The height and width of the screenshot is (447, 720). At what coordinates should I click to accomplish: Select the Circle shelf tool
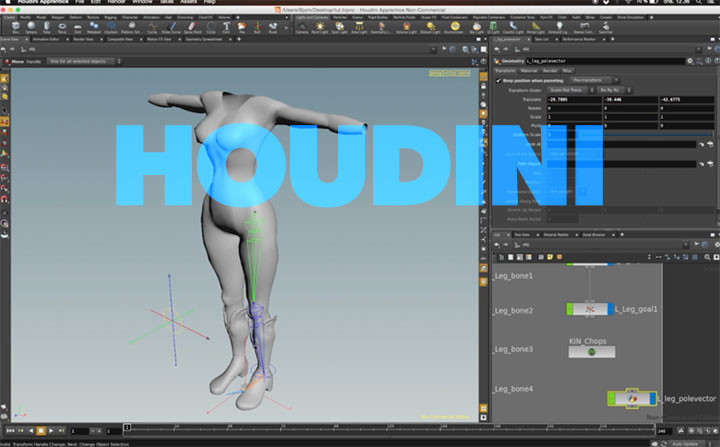pyautogui.click(x=211, y=28)
